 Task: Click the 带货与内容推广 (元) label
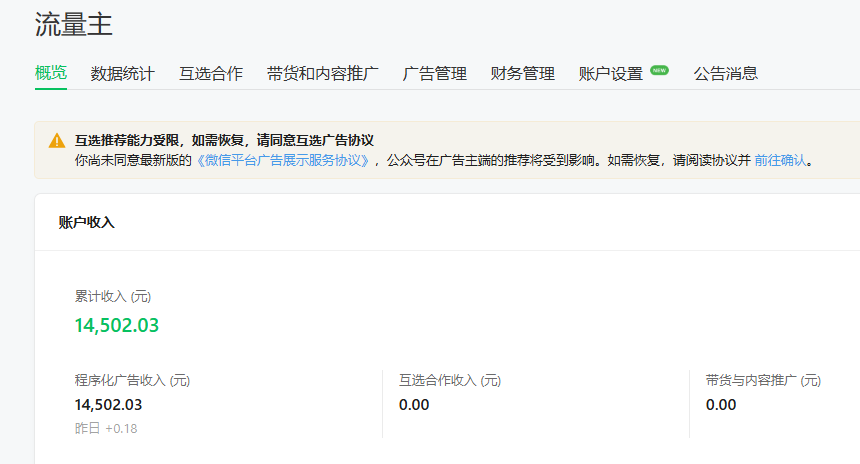coord(763,380)
